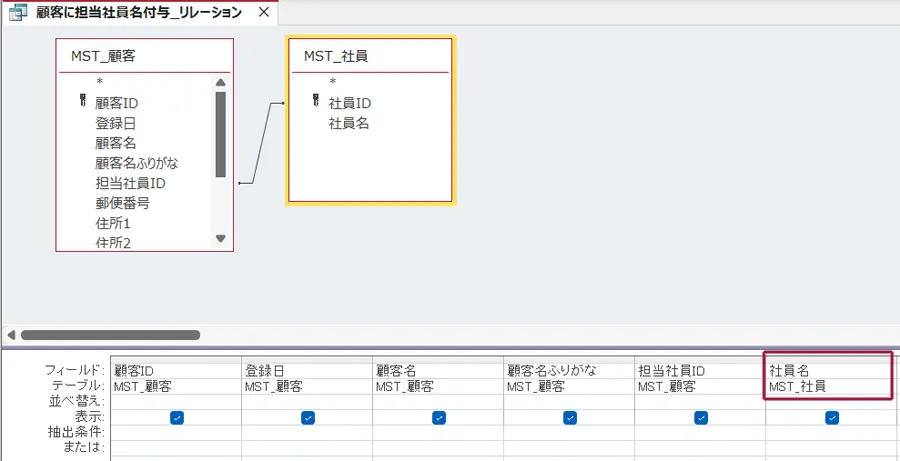This screenshot has width=900, height=461.
Task: Toggle 表示 checkbox for 登録日 column
Action: (307, 417)
